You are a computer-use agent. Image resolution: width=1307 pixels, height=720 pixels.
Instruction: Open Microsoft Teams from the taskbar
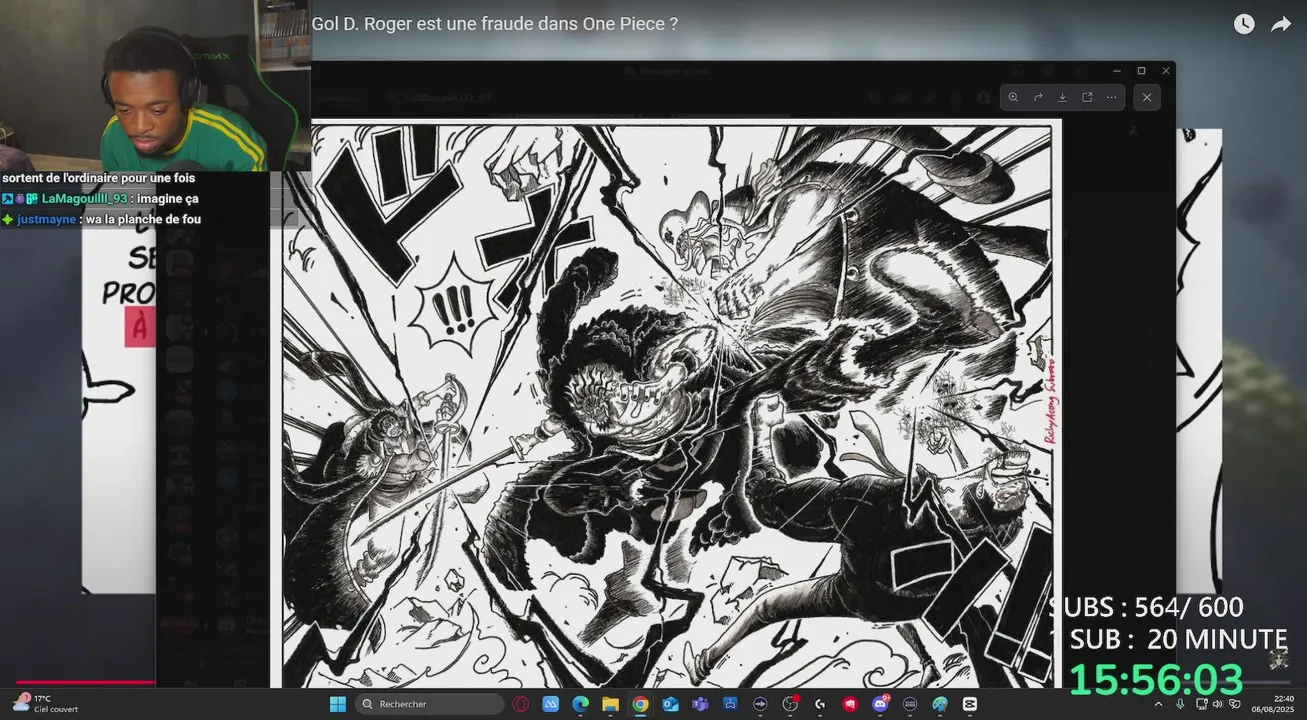click(700, 704)
